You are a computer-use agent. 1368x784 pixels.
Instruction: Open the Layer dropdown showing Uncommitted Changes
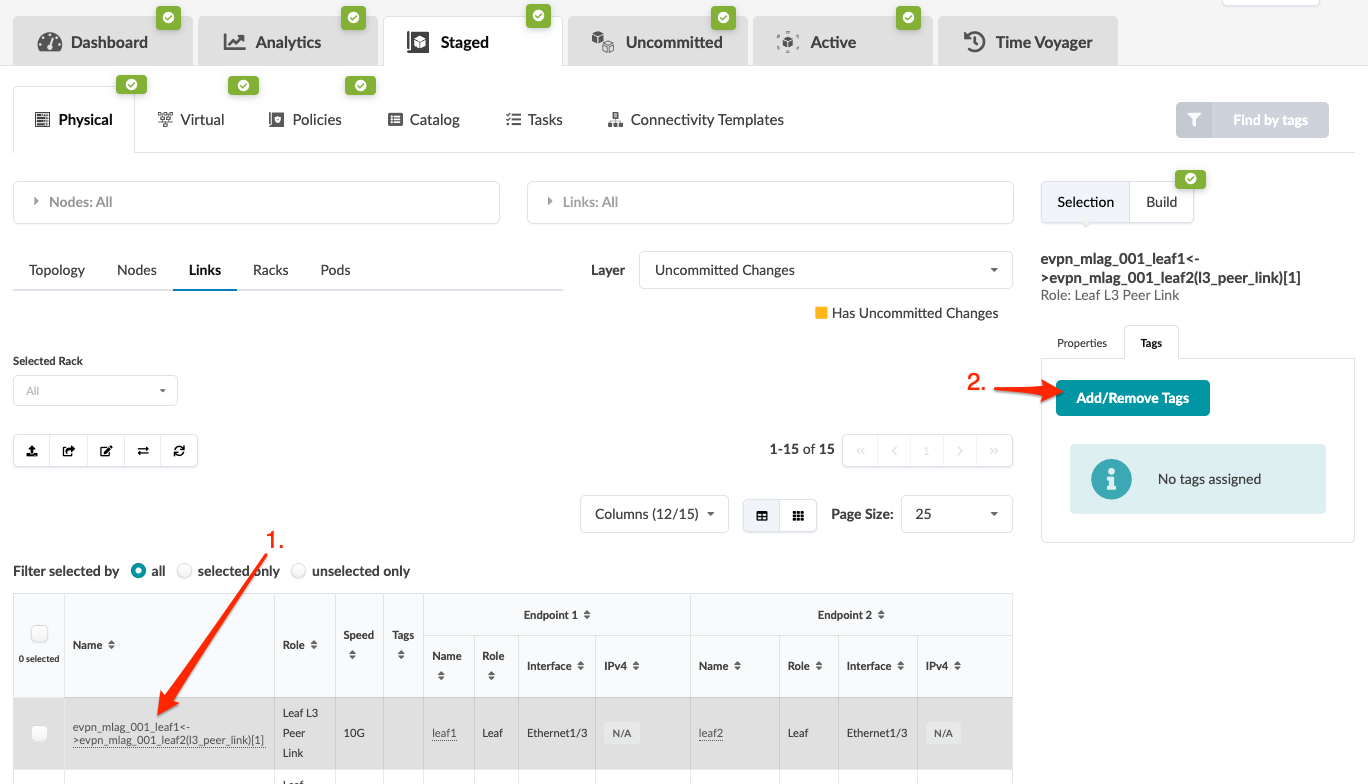click(x=825, y=270)
